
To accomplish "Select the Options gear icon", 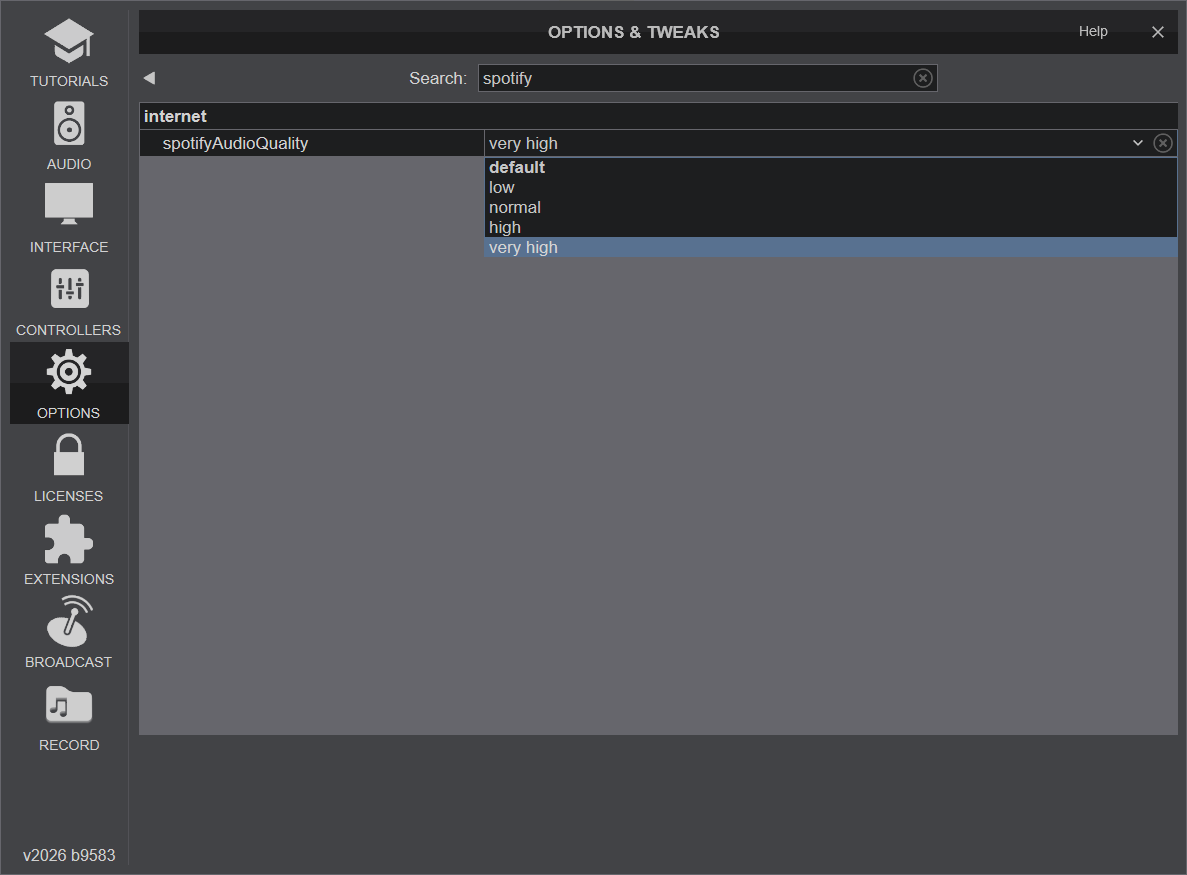I will click(x=69, y=372).
